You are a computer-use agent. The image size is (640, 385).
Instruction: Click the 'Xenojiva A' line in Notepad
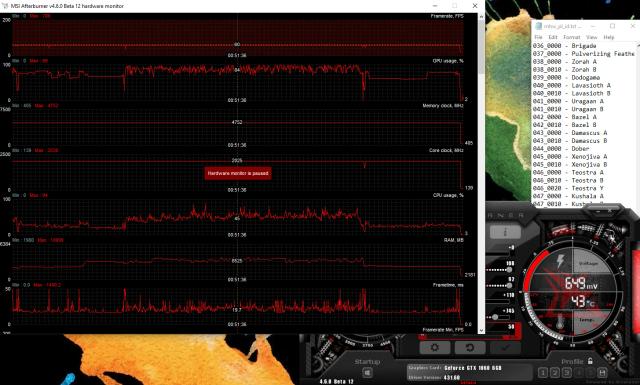click(x=570, y=156)
